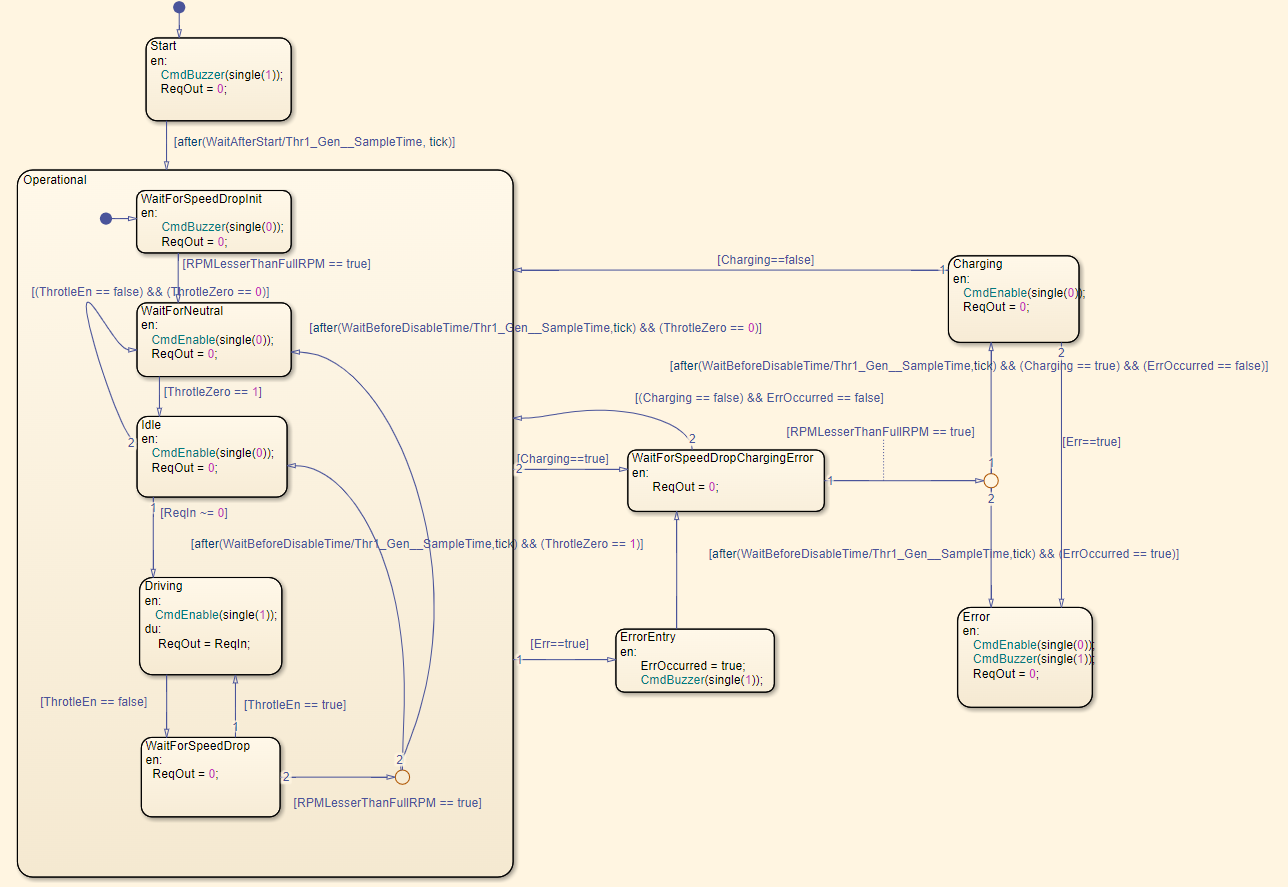Select the [Err==true] label near ErrorEntry
1288x887 pixels.
(x=559, y=644)
